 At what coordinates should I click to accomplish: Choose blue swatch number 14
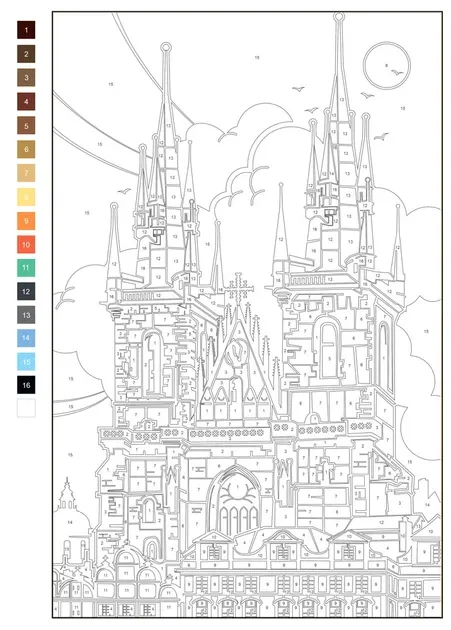click(x=26, y=338)
